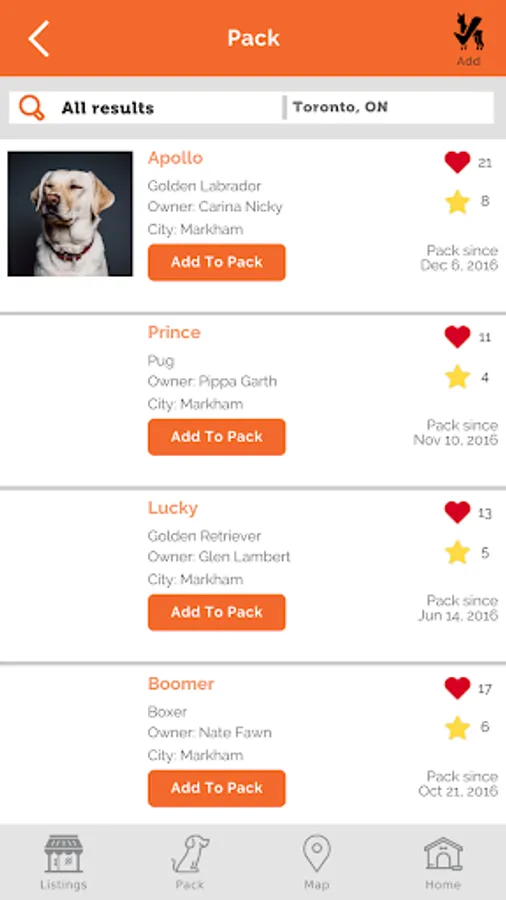Screen dimensions: 506x900
Task: Select the All results search field
Action: (146, 108)
